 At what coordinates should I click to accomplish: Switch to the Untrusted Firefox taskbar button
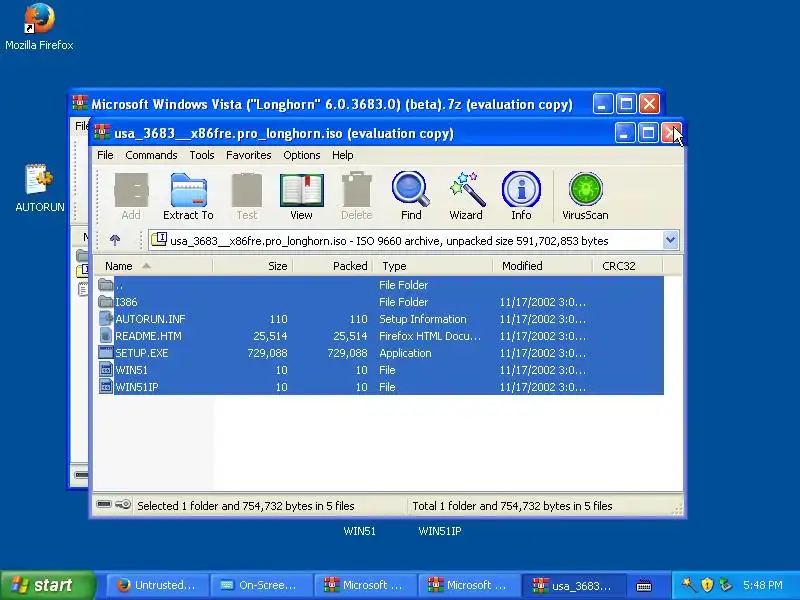click(157, 585)
